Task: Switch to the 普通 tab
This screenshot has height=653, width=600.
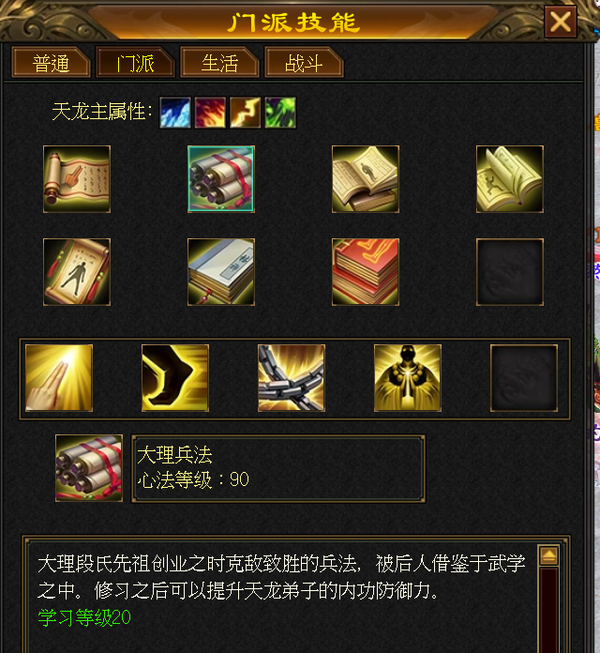Action: click(51, 62)
